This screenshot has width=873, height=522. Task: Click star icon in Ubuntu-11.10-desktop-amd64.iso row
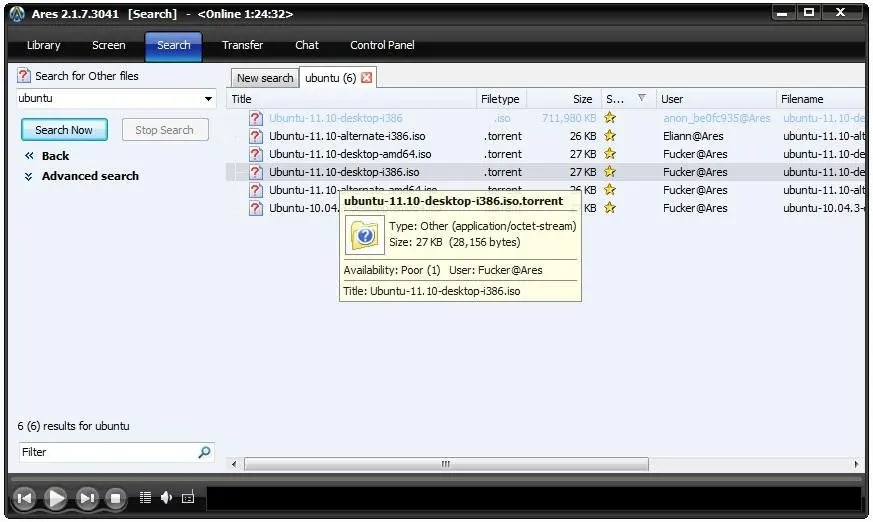click(610, 154)
